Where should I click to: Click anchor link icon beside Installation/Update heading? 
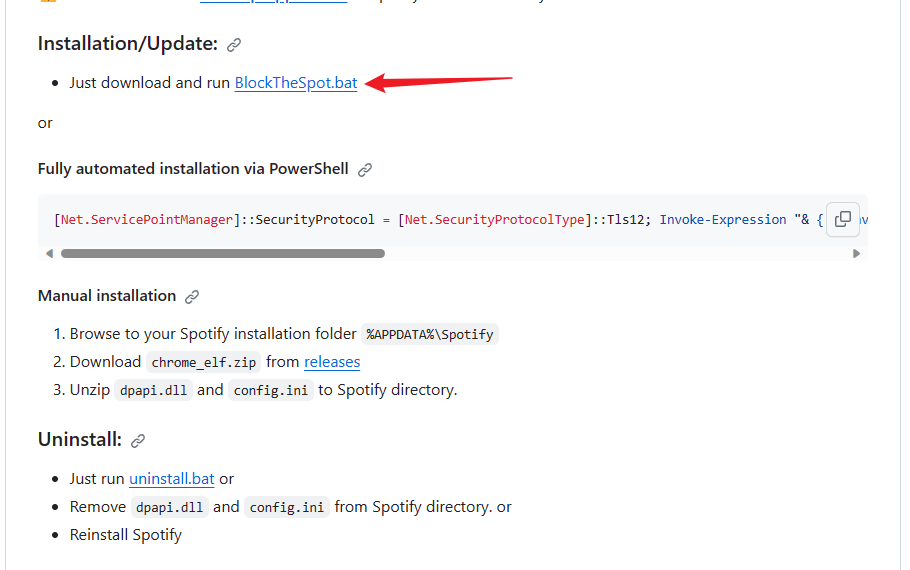point(234,44)
